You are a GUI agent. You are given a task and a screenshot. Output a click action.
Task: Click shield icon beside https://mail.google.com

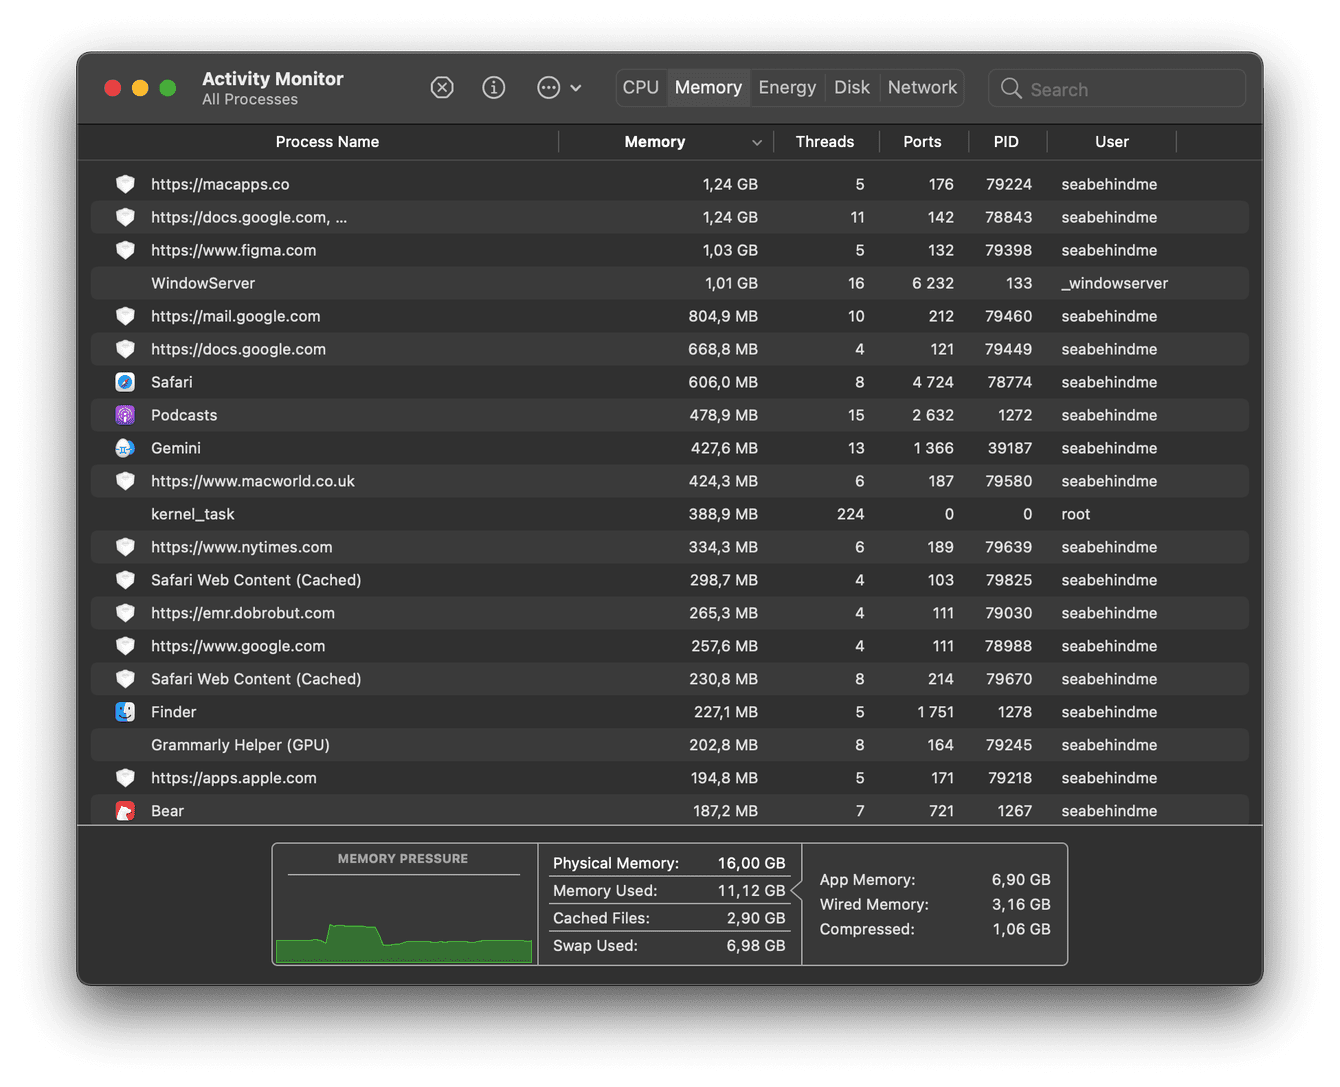125,316
